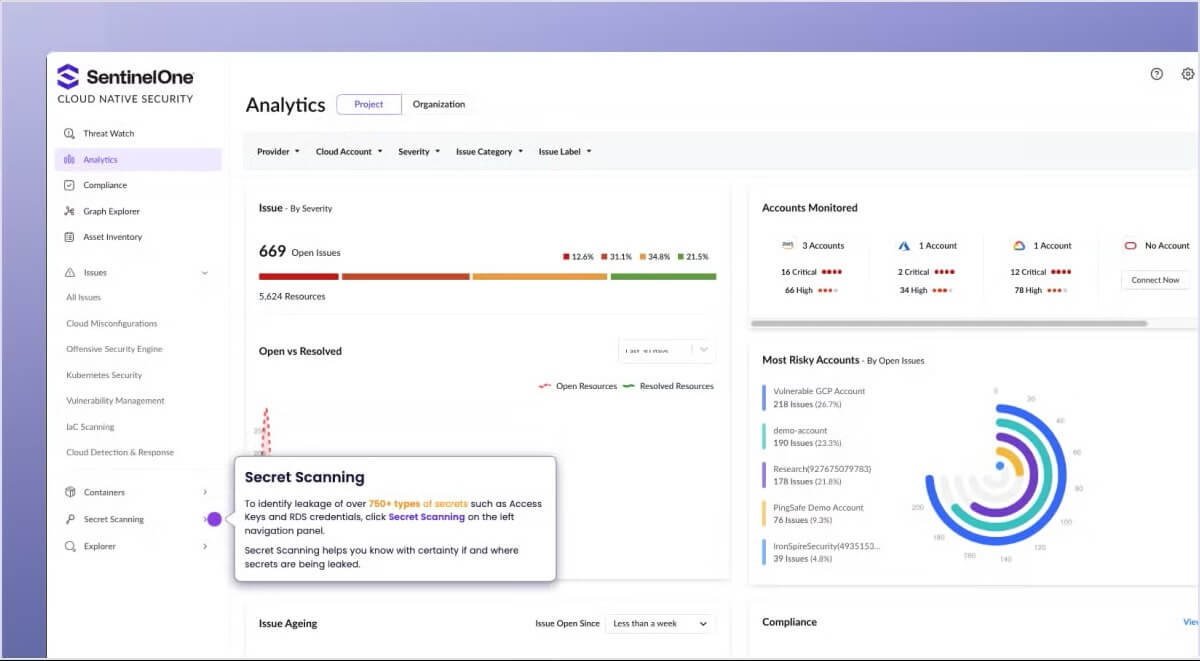Click the Analytics bar chart icon
1200x661 pixels.
(69, 159)
